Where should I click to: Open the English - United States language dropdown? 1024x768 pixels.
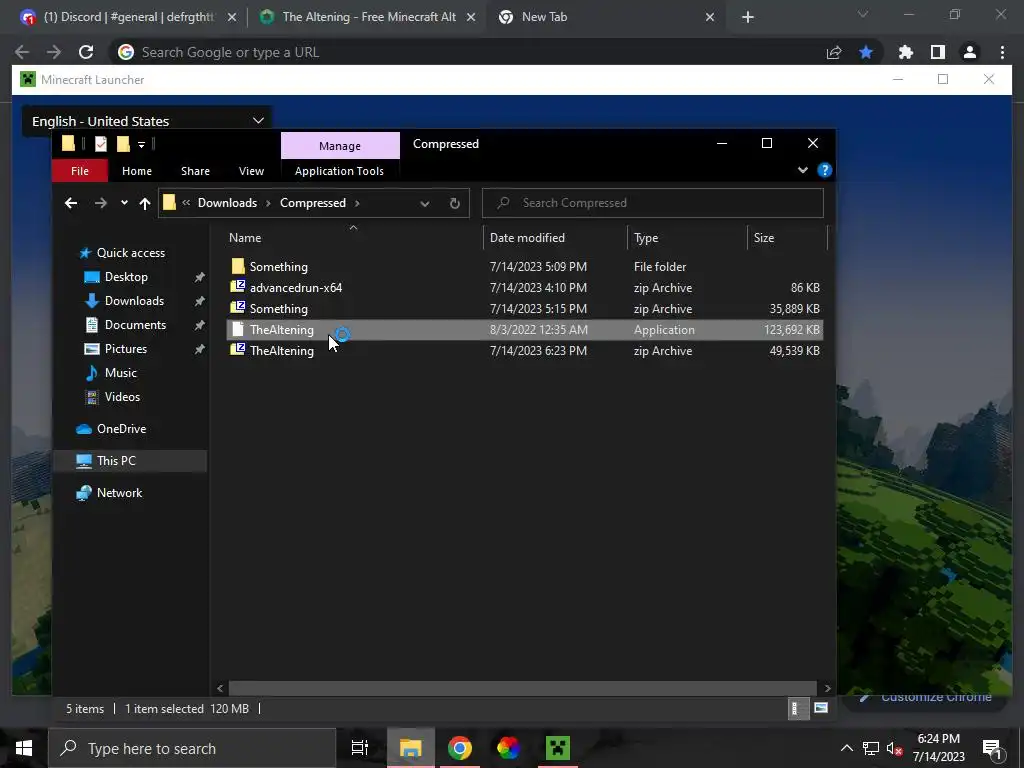click(x=147, y=121)
